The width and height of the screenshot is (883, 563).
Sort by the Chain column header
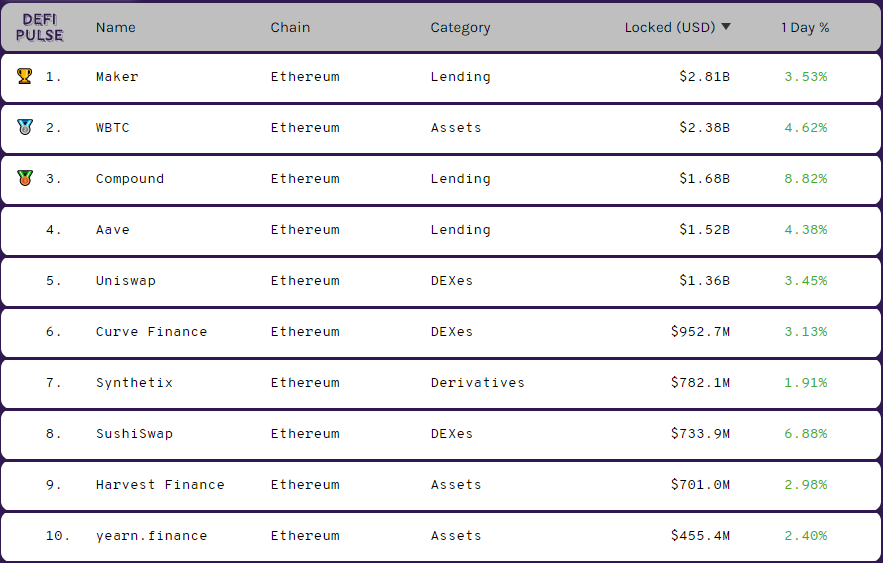290,27
